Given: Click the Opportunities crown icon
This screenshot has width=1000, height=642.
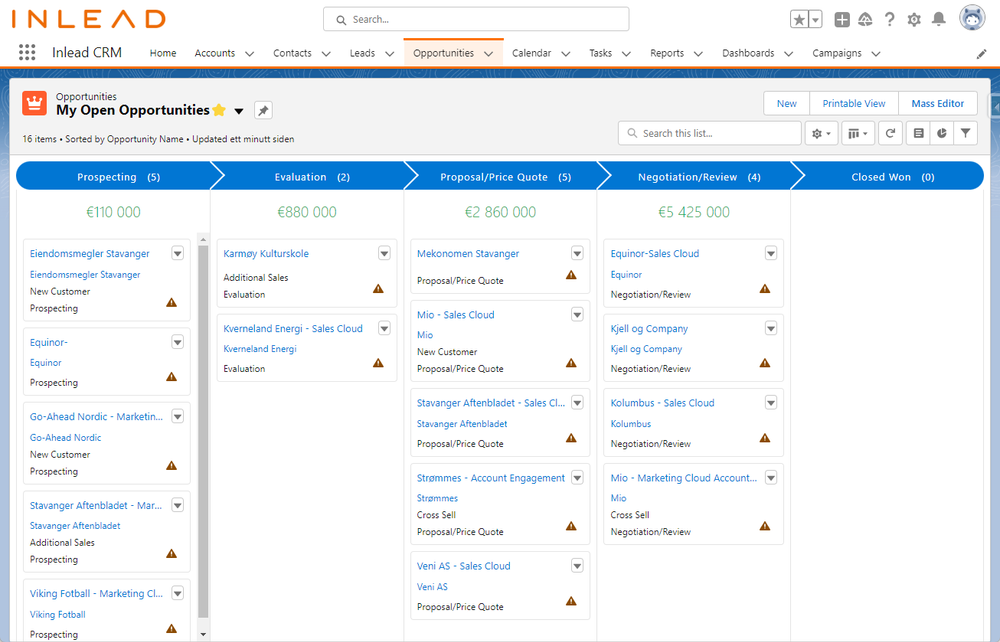Looking at the screenshot, I should coord(34,103).
